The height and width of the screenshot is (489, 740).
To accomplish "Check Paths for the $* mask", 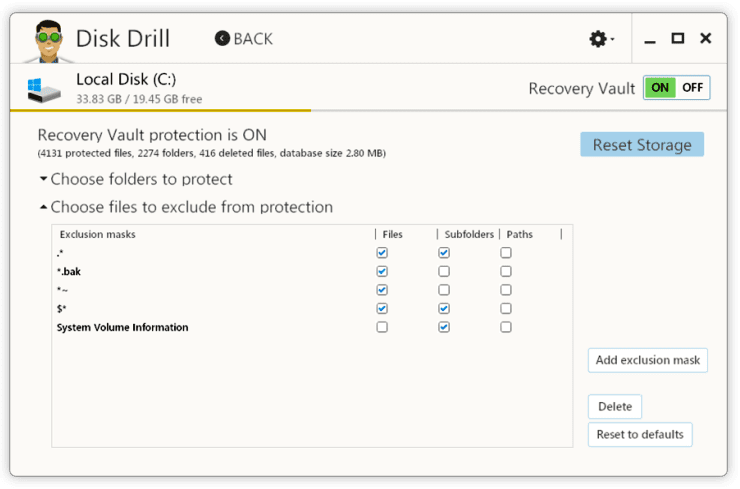I will (506, 309).
